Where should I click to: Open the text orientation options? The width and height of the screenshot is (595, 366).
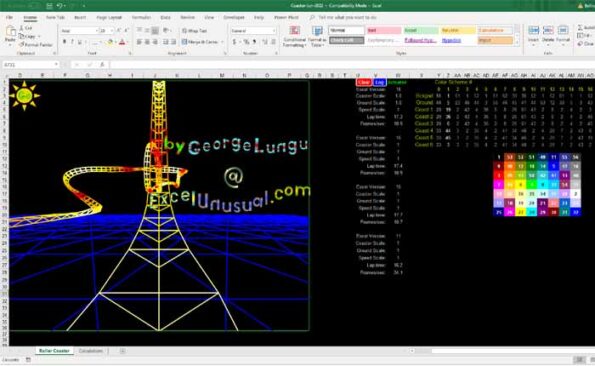point(166,30)
